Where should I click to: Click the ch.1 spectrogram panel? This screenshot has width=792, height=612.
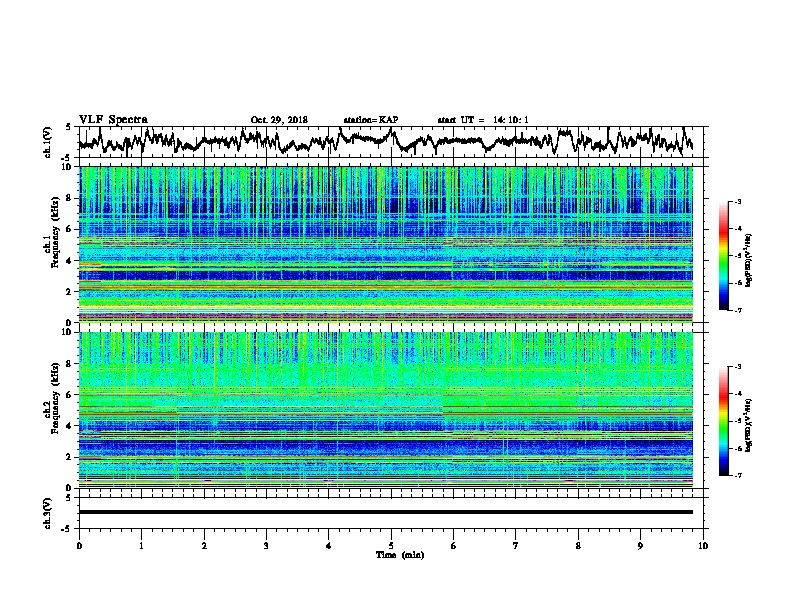pos(385,244)
